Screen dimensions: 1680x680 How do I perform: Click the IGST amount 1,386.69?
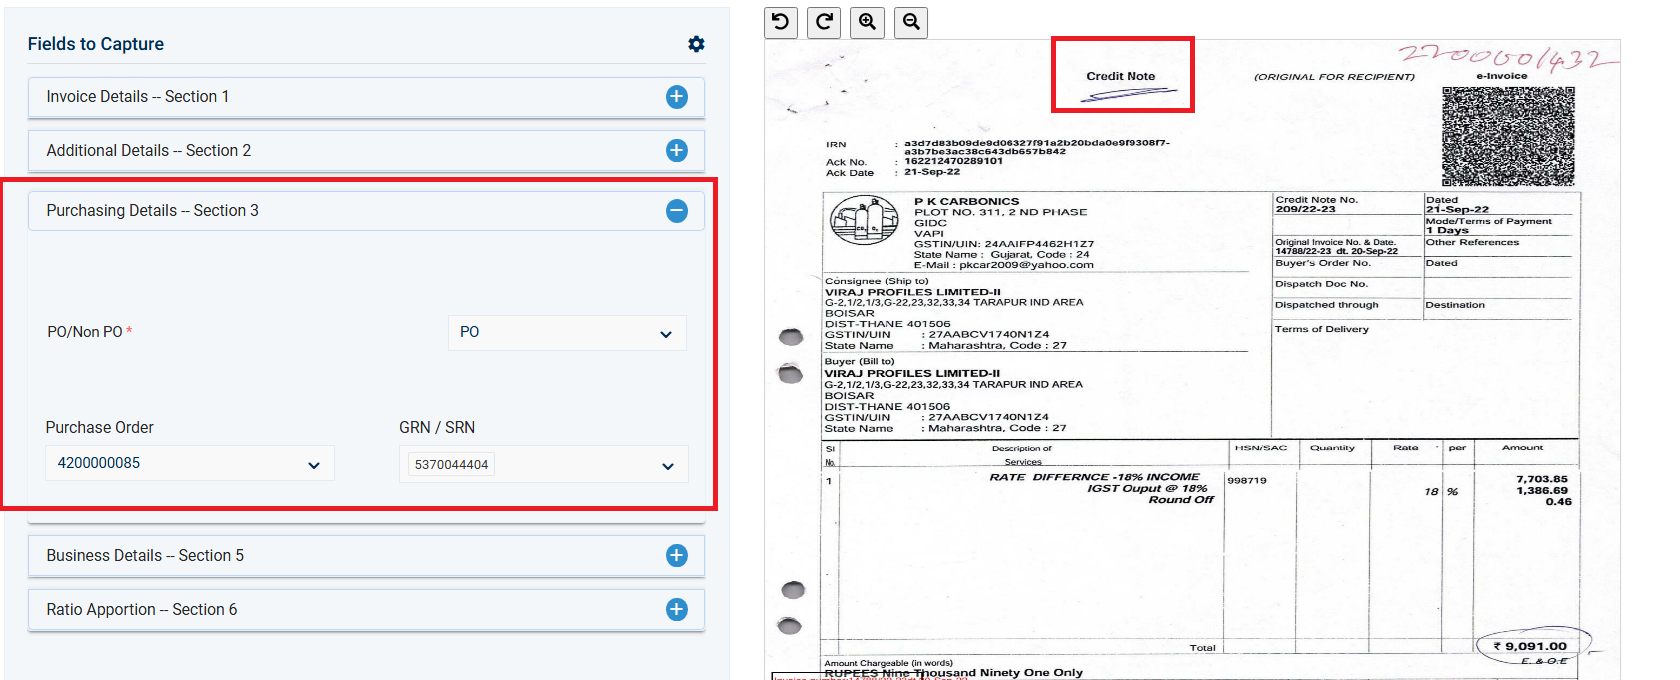coord(1542,491)
